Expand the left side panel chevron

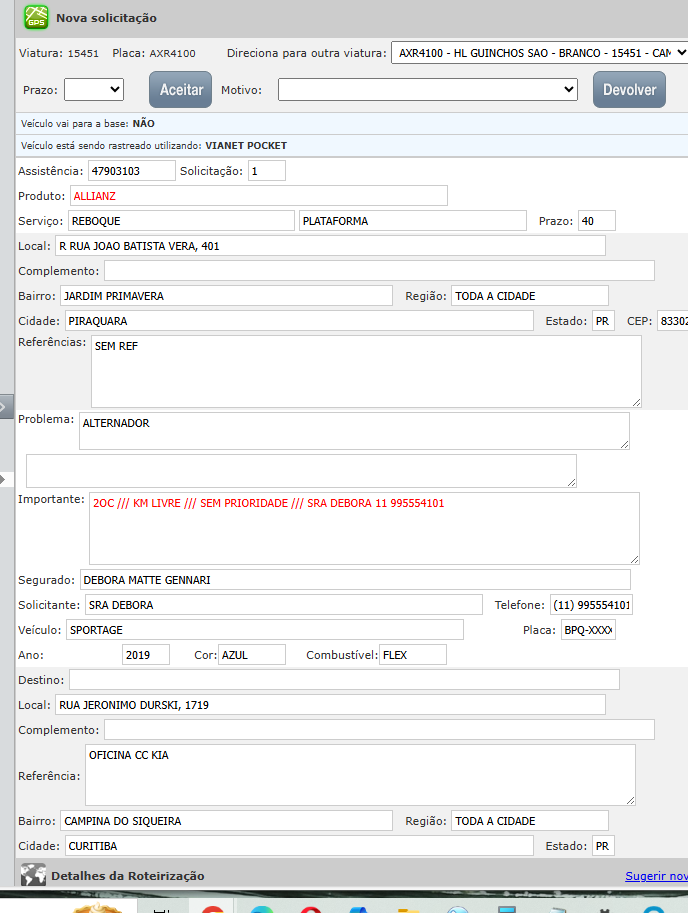[x=5, y=406]
